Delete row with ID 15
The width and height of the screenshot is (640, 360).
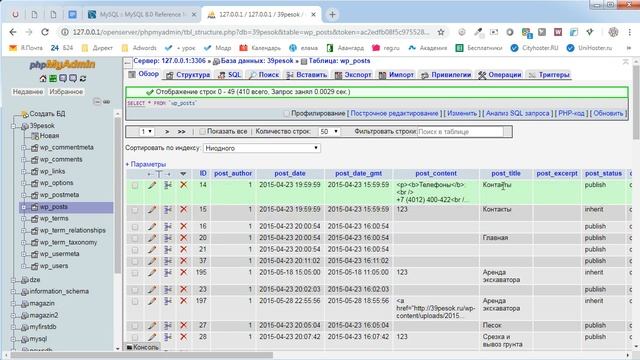[x=184, y=210]
